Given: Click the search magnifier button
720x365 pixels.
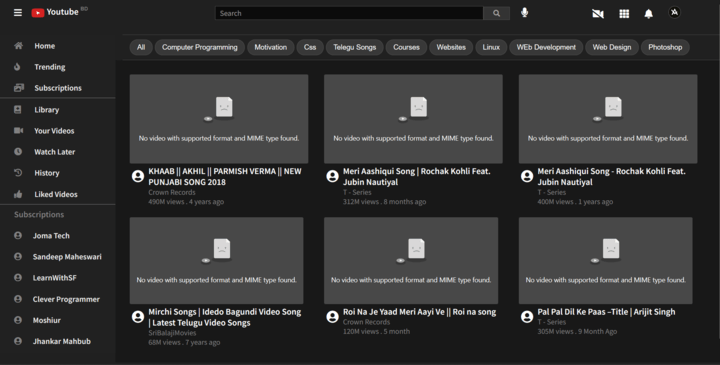Looking at the screenshot, I should (496, 13).
